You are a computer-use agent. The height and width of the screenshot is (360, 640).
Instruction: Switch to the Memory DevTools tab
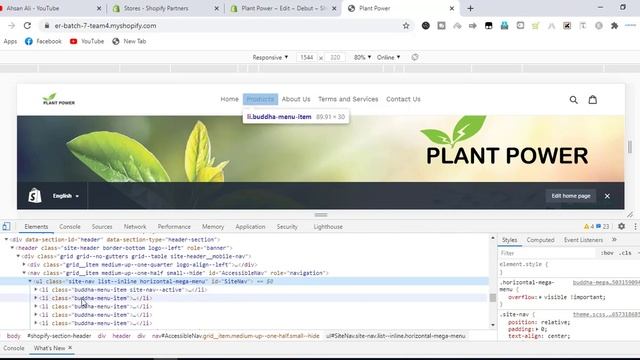pos(213,227)
